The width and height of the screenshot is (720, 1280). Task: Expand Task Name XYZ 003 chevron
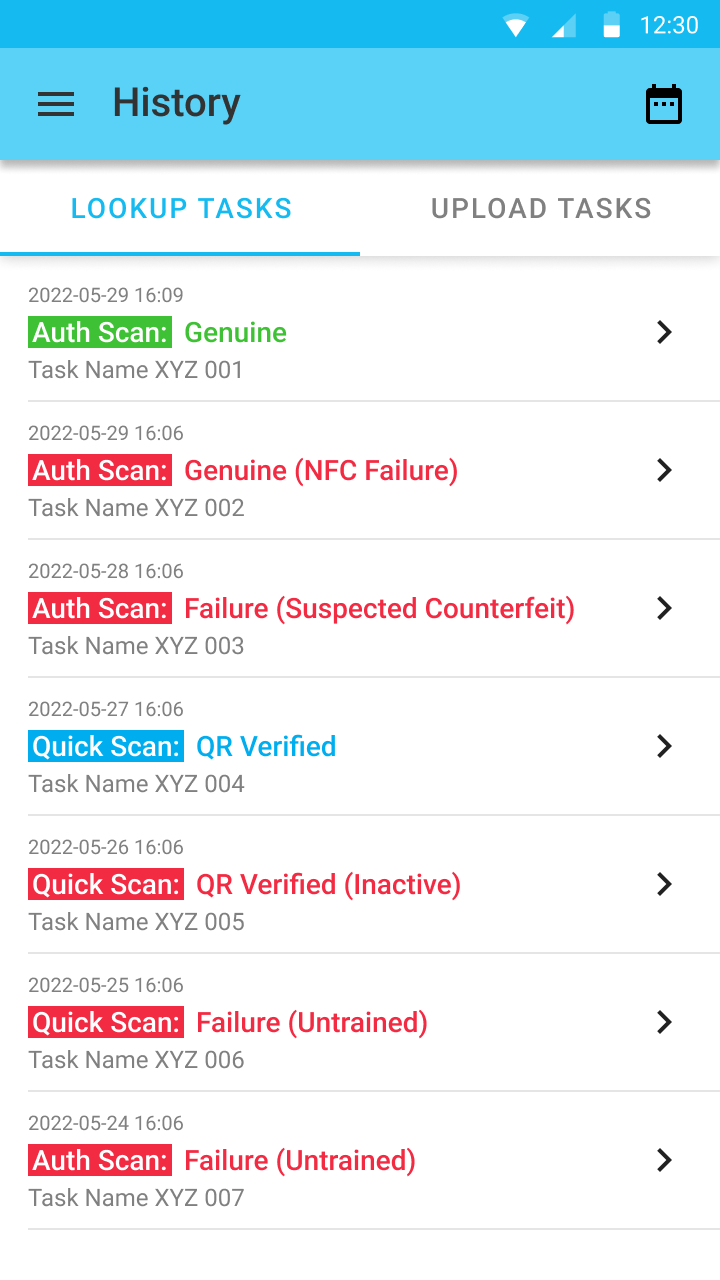(664, 608)
